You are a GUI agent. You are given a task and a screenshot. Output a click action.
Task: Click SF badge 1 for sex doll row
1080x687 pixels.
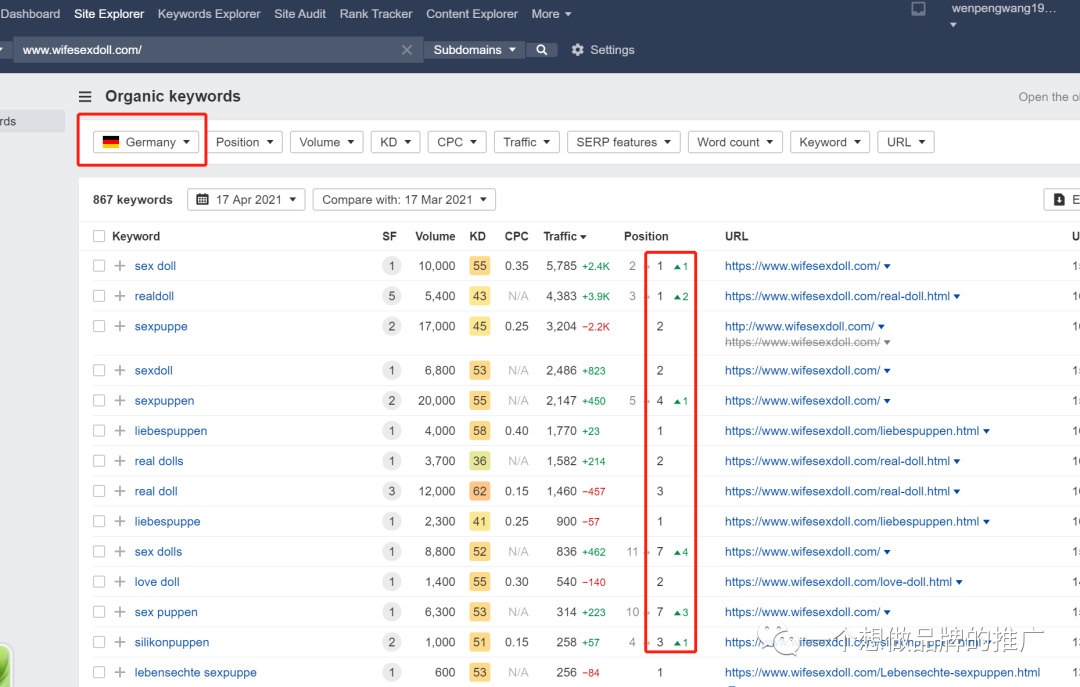391,266
